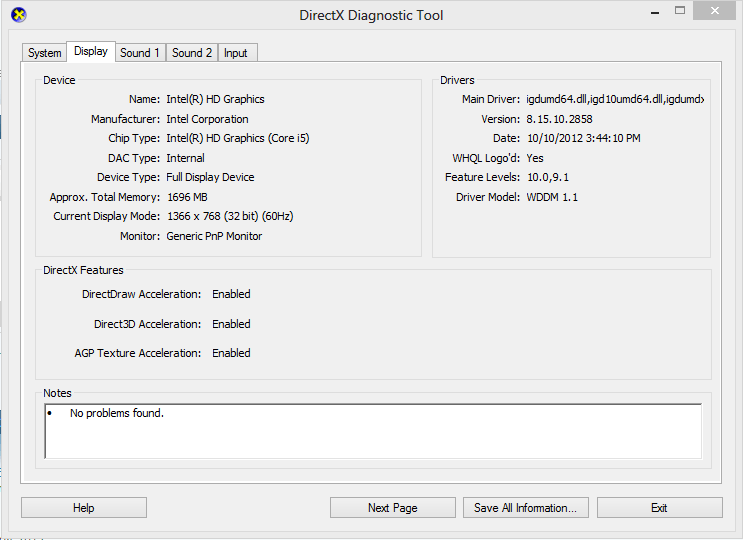
Task: Click driver model value 'WDDM 1.1'
Action: pyautogui.click(x=552, y=197)
